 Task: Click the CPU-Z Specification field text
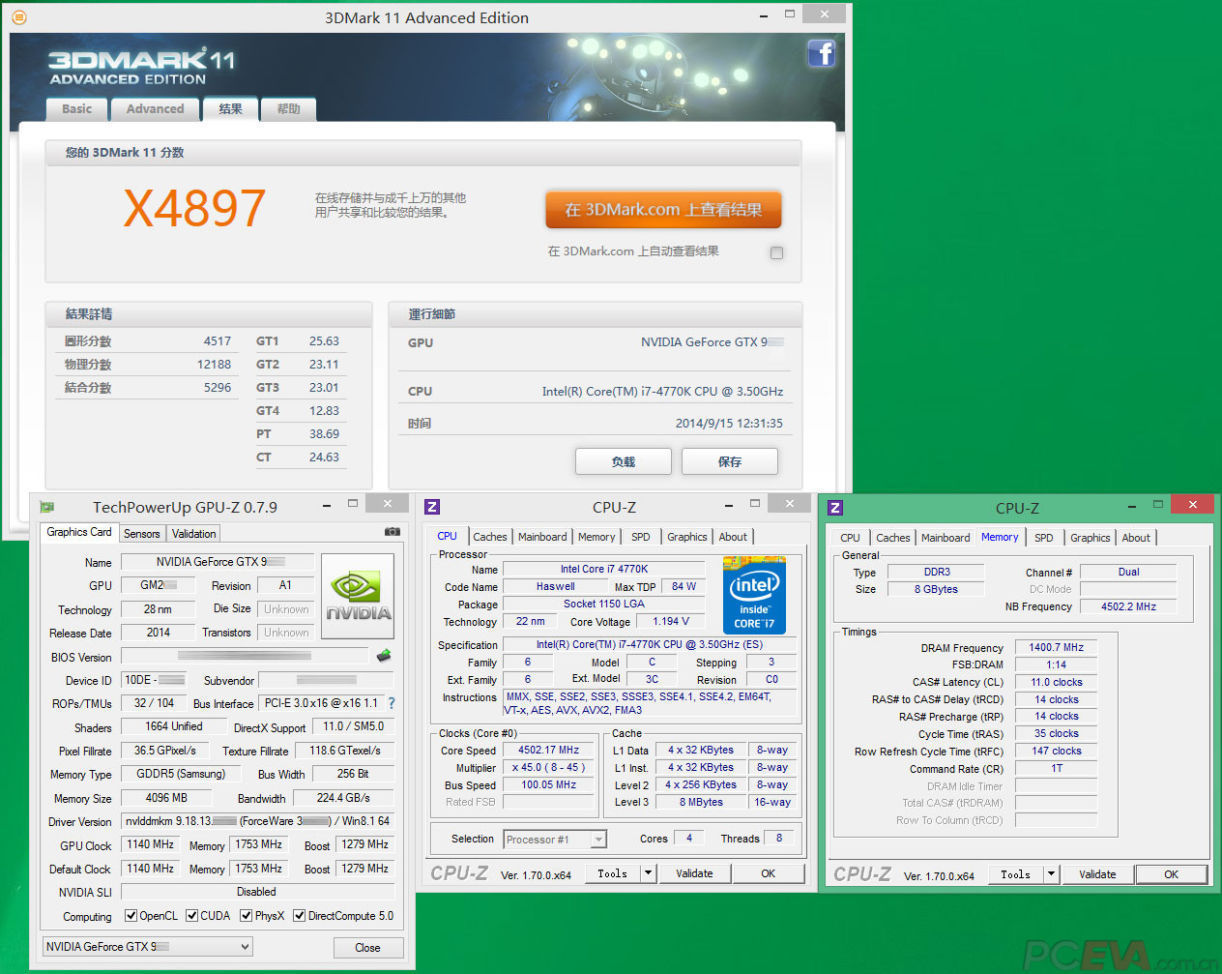pos(649,645)
